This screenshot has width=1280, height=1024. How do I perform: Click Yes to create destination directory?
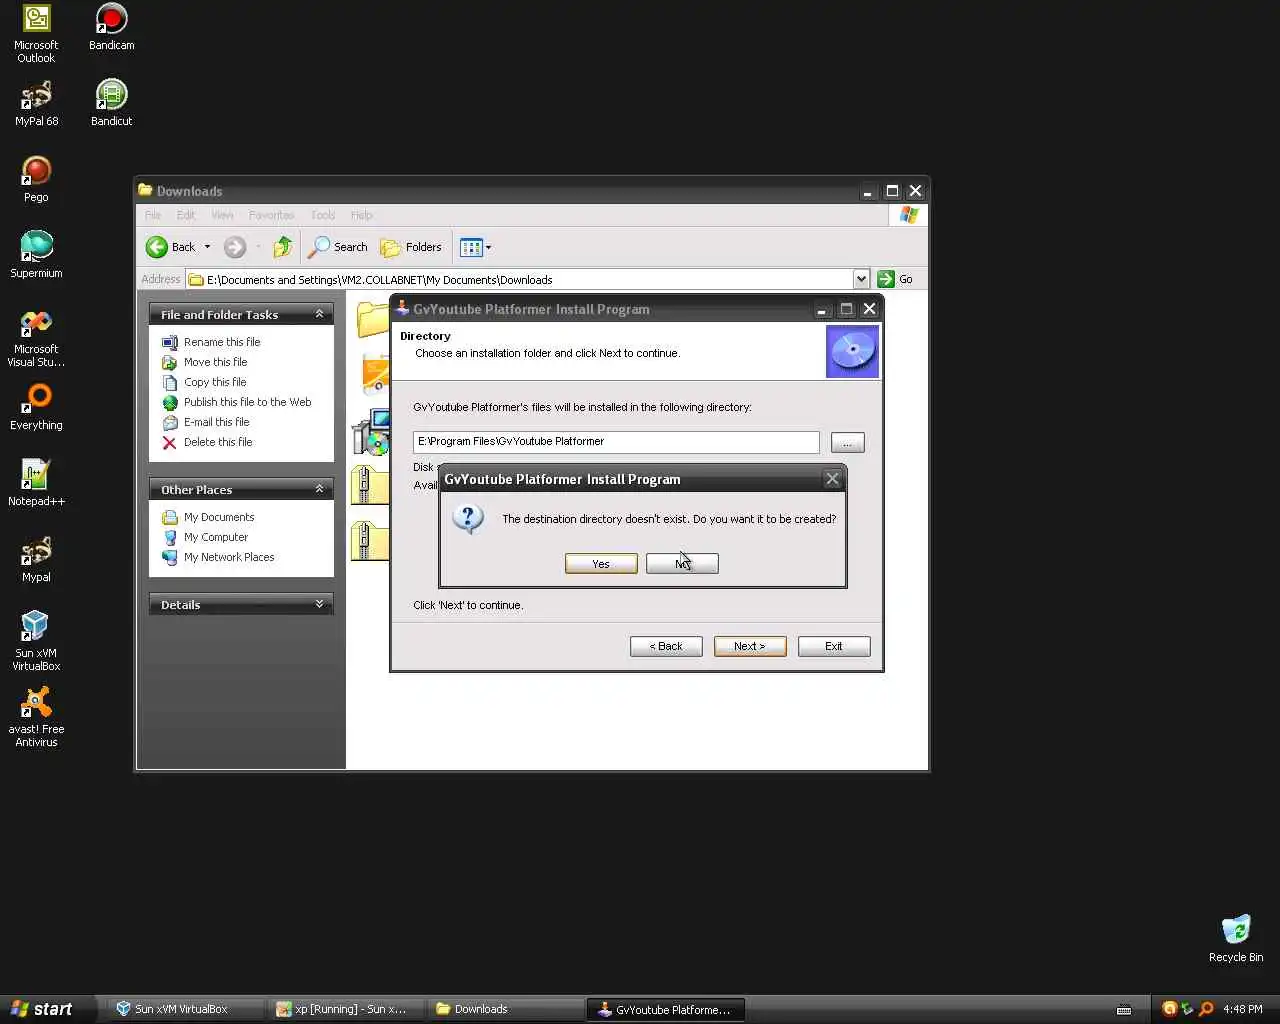click(x=601, y=564)
